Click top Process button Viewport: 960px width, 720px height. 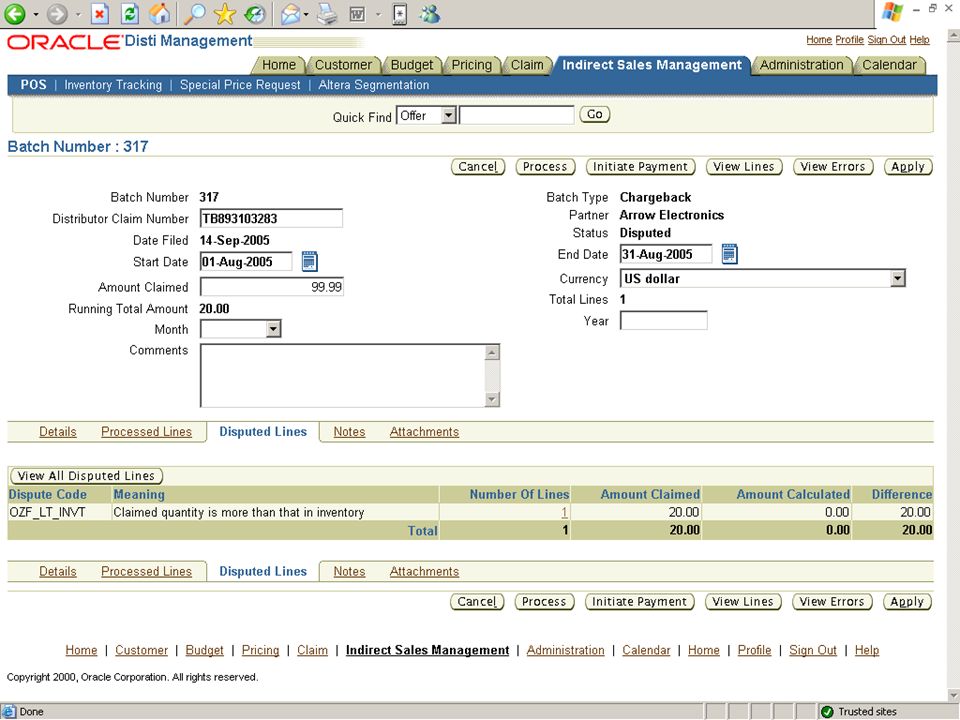[x=545, y=167]
